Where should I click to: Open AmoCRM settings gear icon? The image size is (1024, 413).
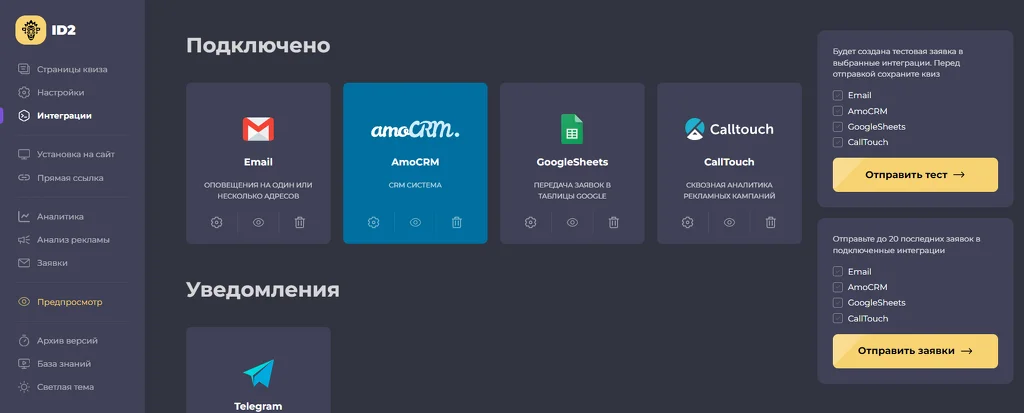pyautogui.click(x=374, y=222)
